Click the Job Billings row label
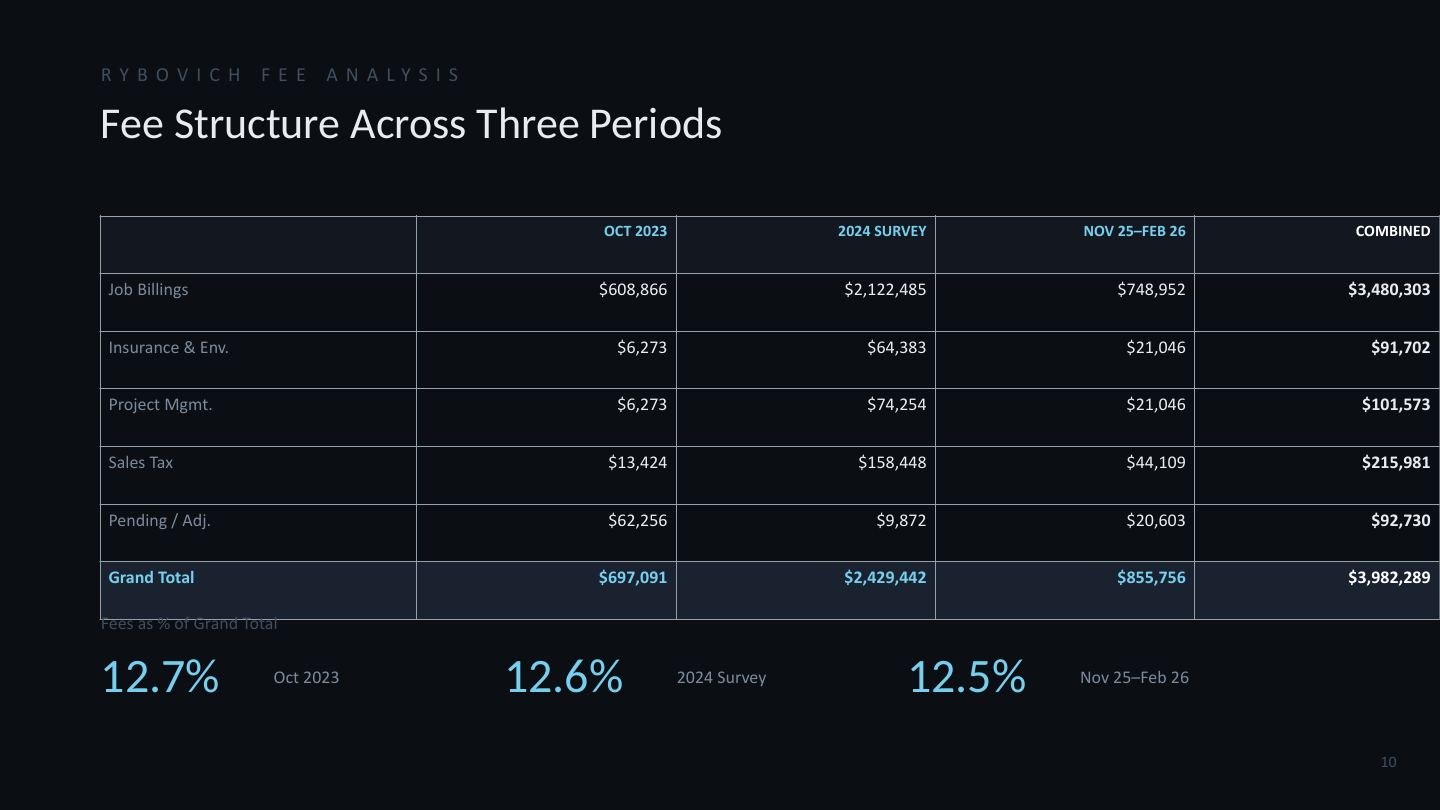The height and width of the screenshot is (810, 1440). tap(148, 290)
